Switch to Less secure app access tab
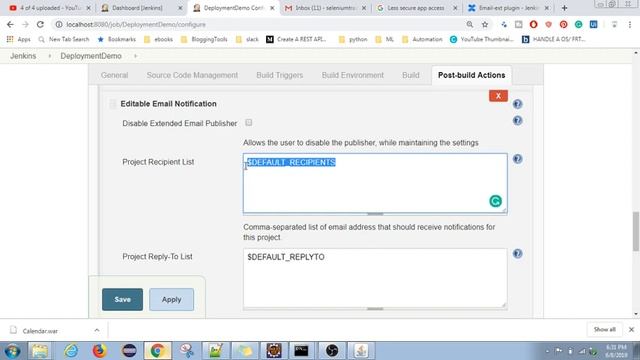 [x=416, y=8]
